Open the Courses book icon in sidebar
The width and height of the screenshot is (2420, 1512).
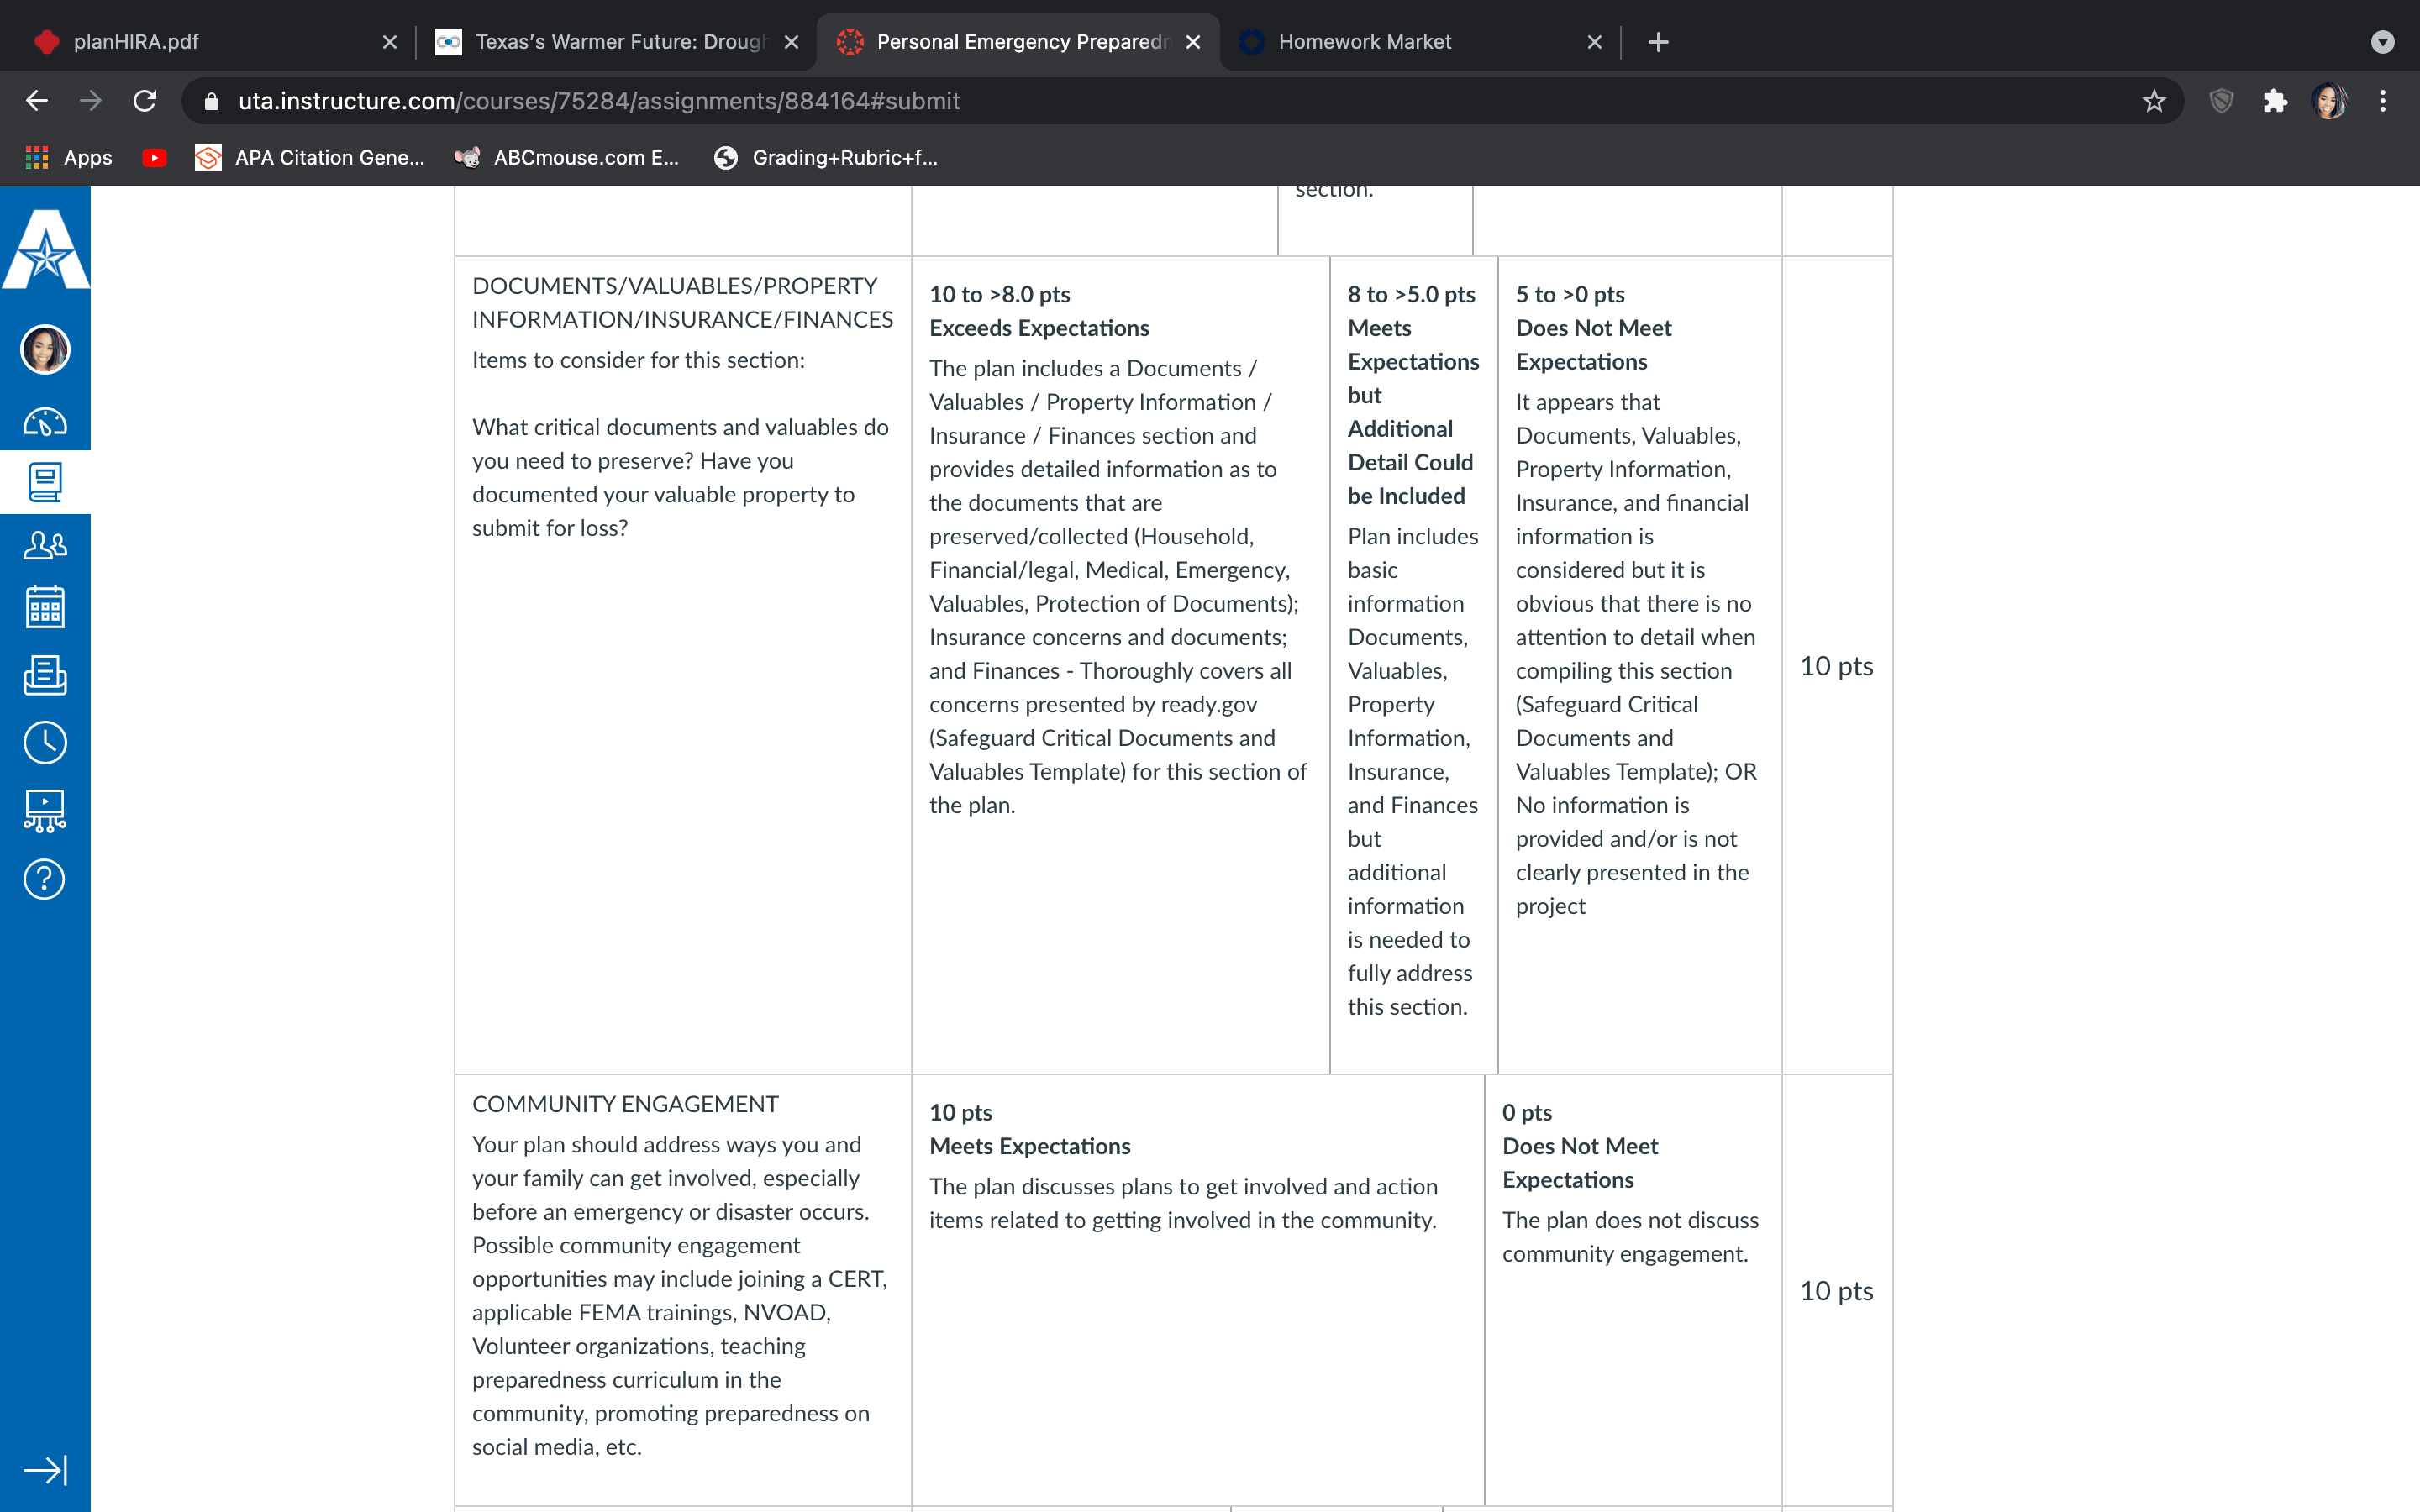coord(45,482)
